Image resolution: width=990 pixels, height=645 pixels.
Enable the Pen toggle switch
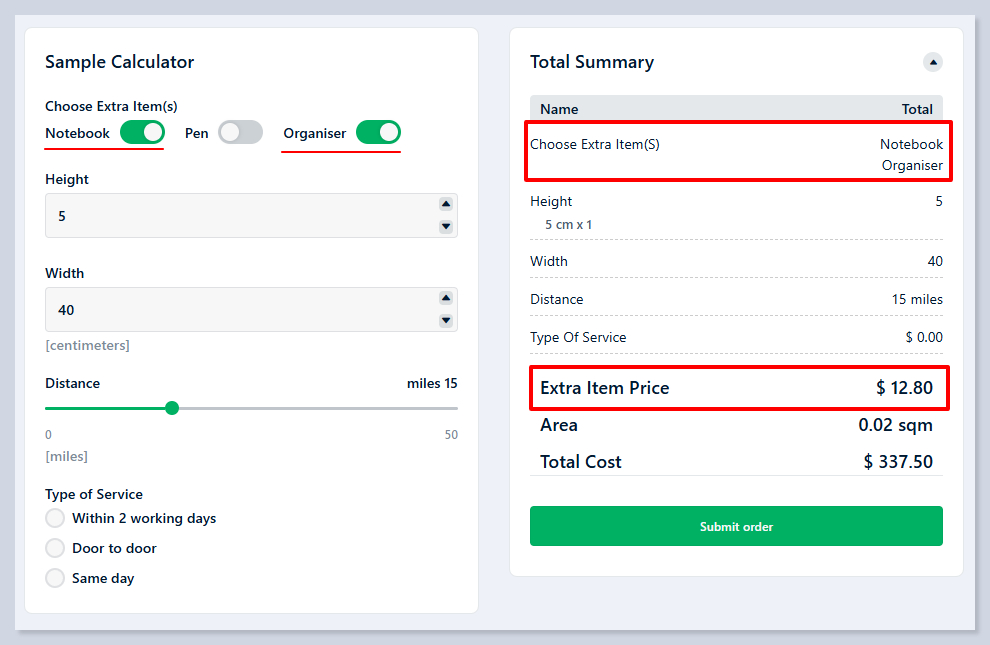click(x=240, y=132)
